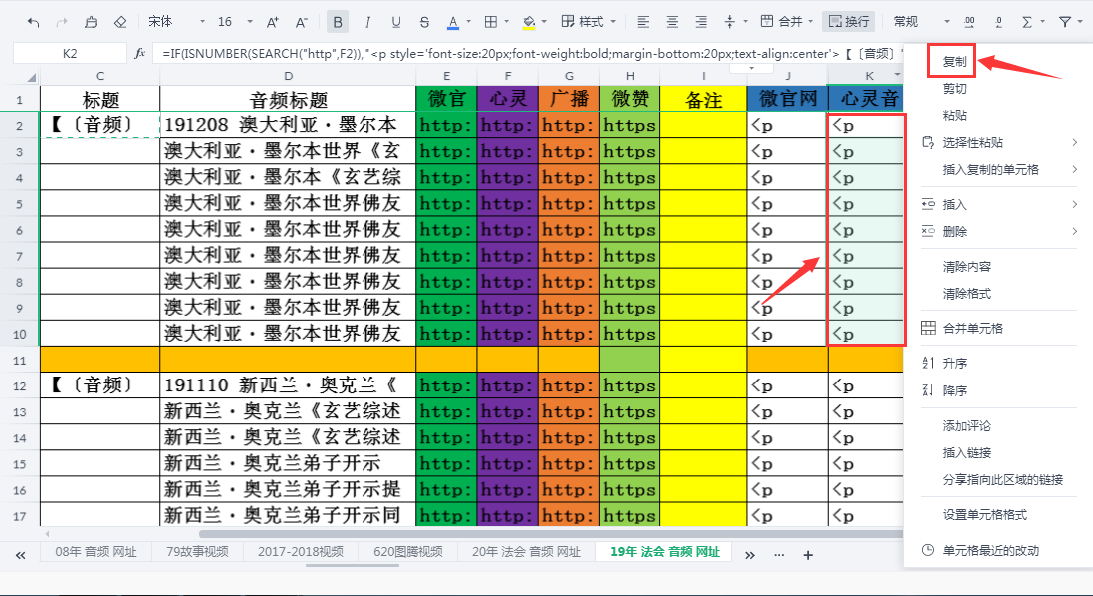
Task: Open the vertical alignment dropdown arrow
Action: [745, 22]
